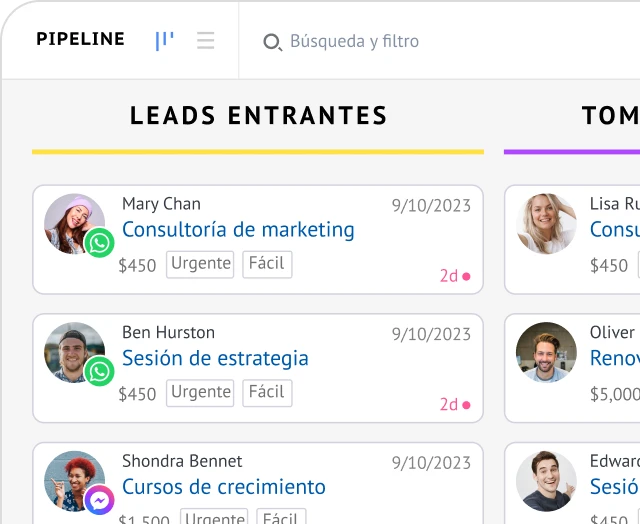Click the Urgente tag on Mary Chan's card
Screen dimensions: 640x524
pyautogui.click(x=200, y=264)
